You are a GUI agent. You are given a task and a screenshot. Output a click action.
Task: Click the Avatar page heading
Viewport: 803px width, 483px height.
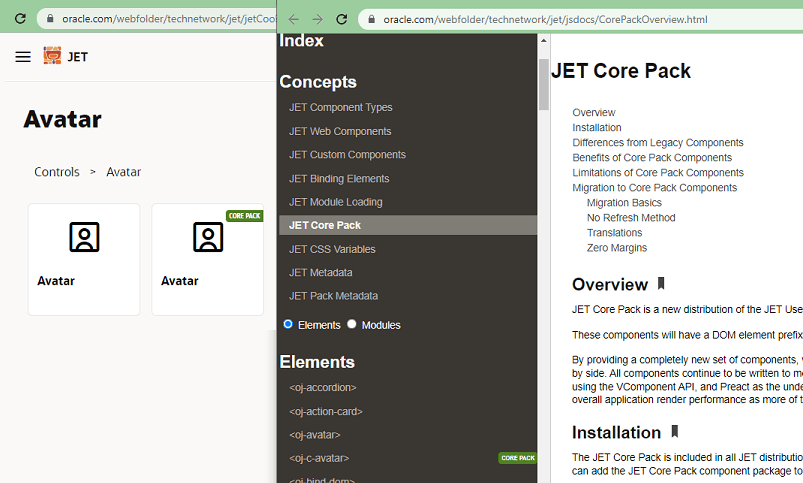coord(62,119)
